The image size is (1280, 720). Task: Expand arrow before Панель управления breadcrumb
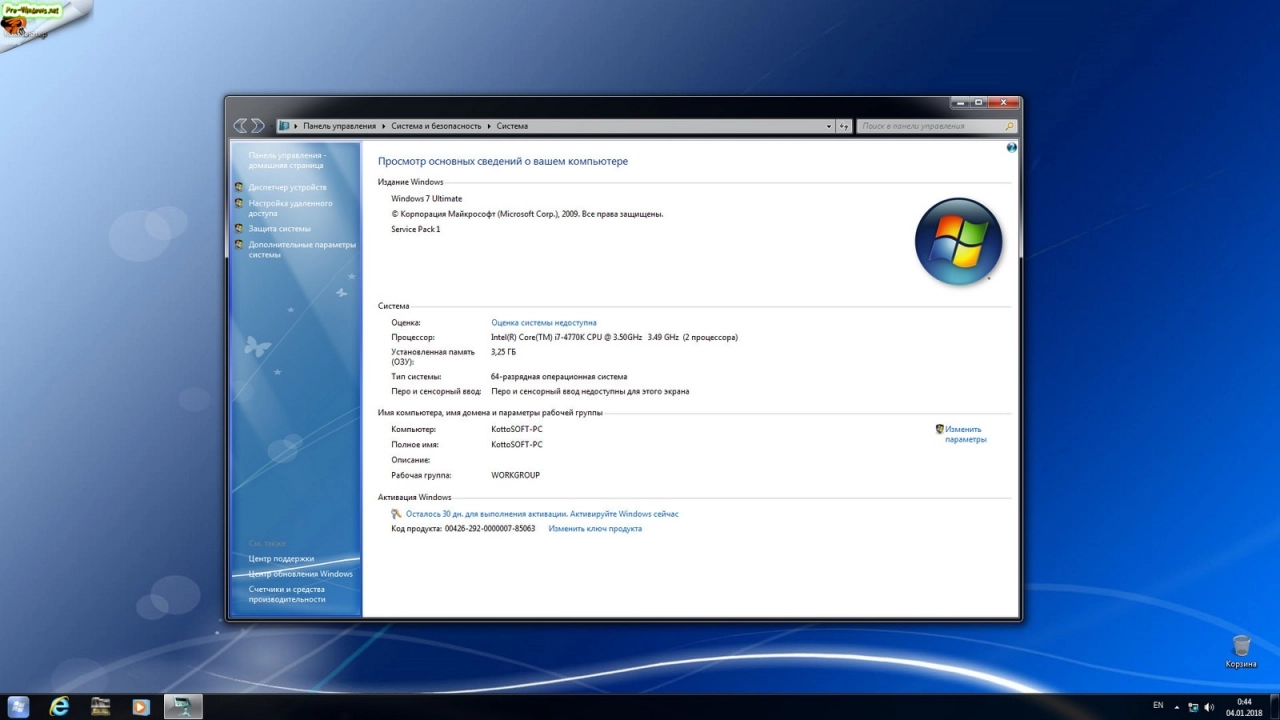296,126
